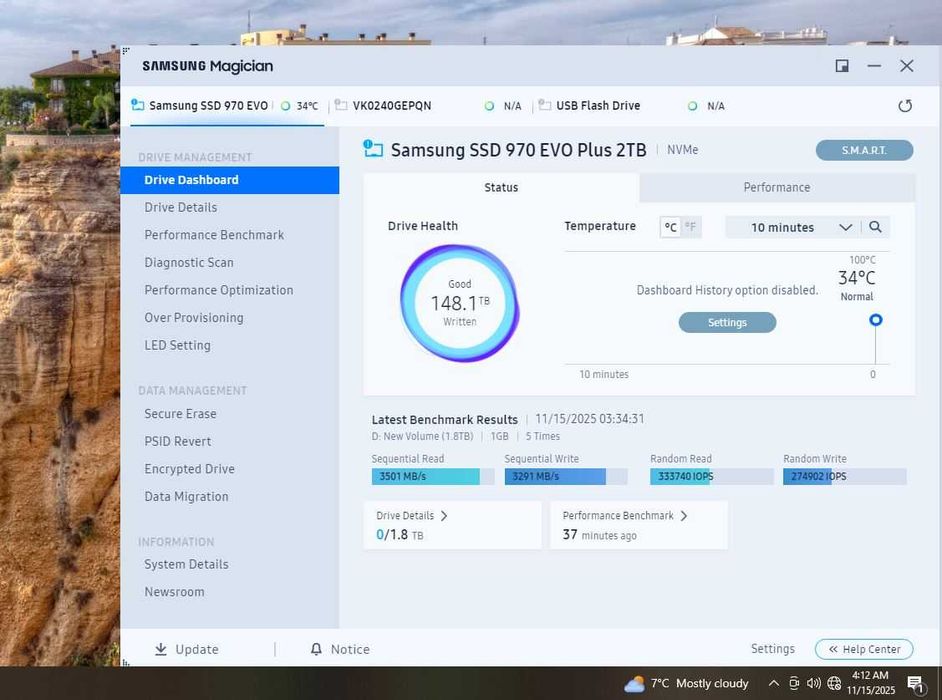Expand Drive Details card chevron

444,516
